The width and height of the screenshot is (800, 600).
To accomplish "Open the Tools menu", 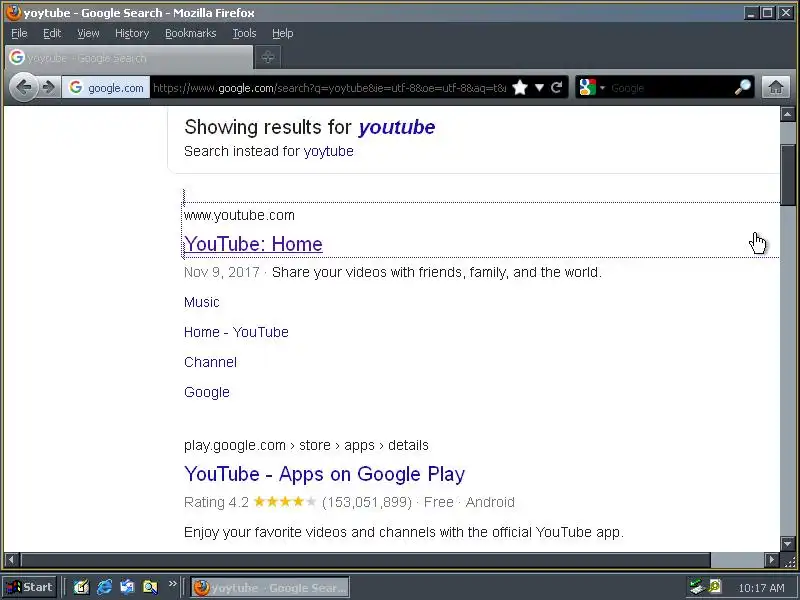I will click(244, 33).
